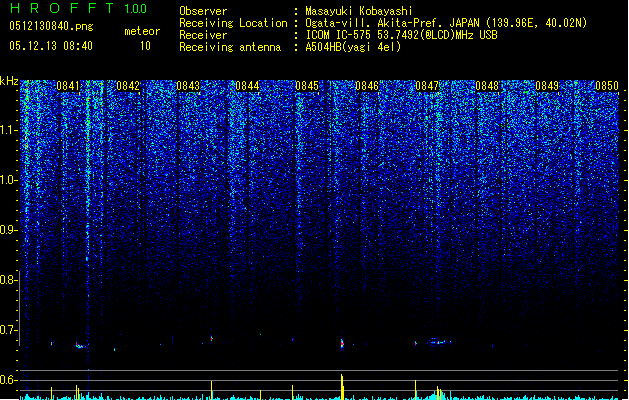Select the 0844 time marker
Screen dimensions: 629x400
pos(248,86)
